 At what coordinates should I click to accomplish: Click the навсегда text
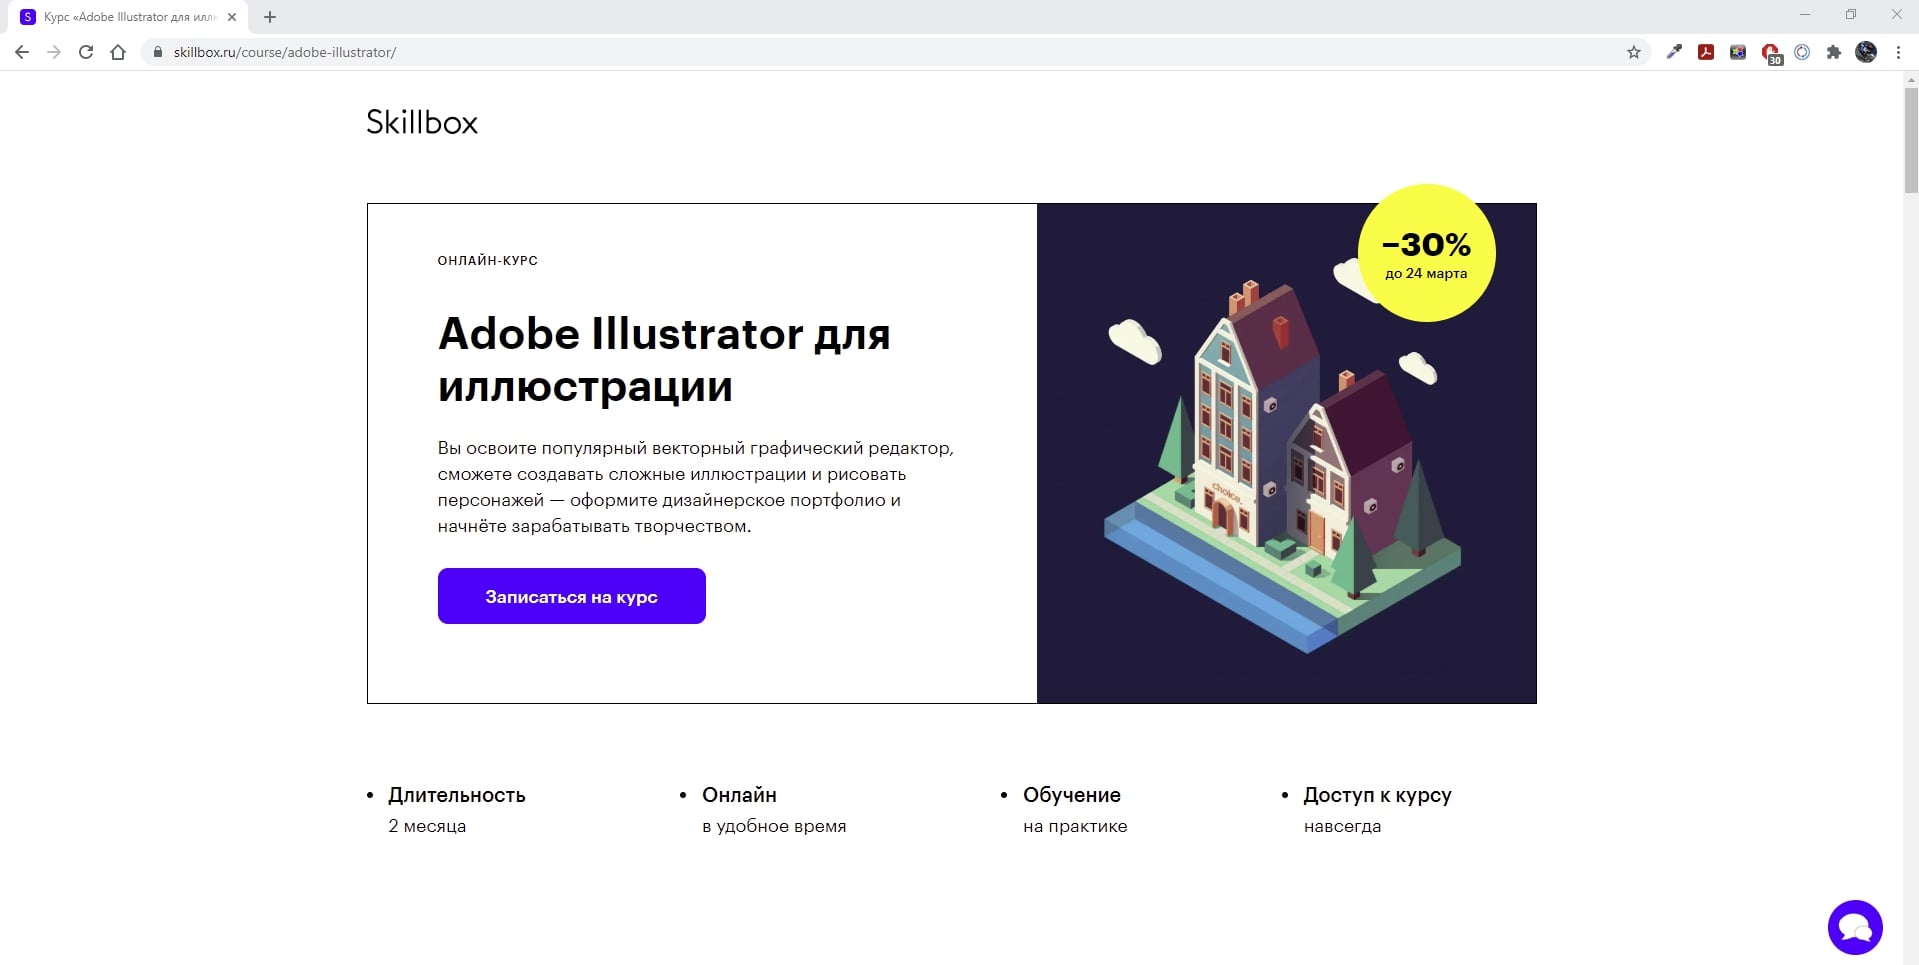click(x=1342, y=826)
